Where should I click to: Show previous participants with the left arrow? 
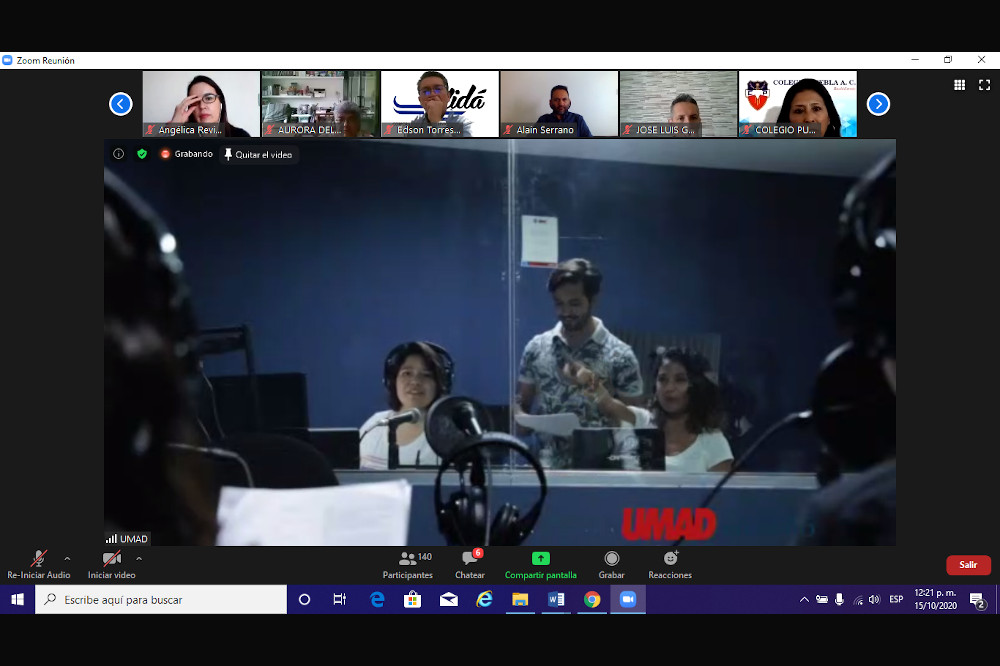coord(121,104)
